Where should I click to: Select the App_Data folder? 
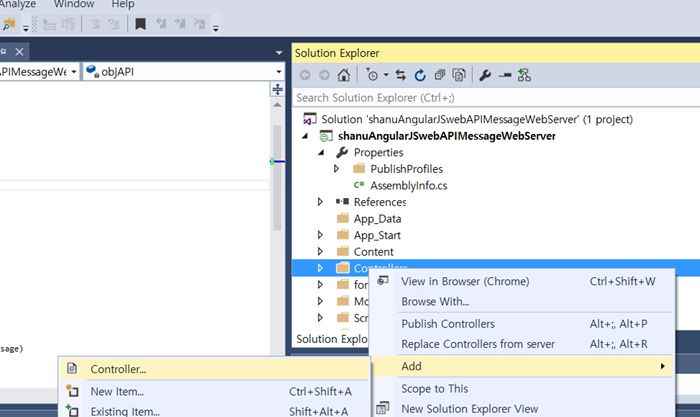[x=377, y=218]
